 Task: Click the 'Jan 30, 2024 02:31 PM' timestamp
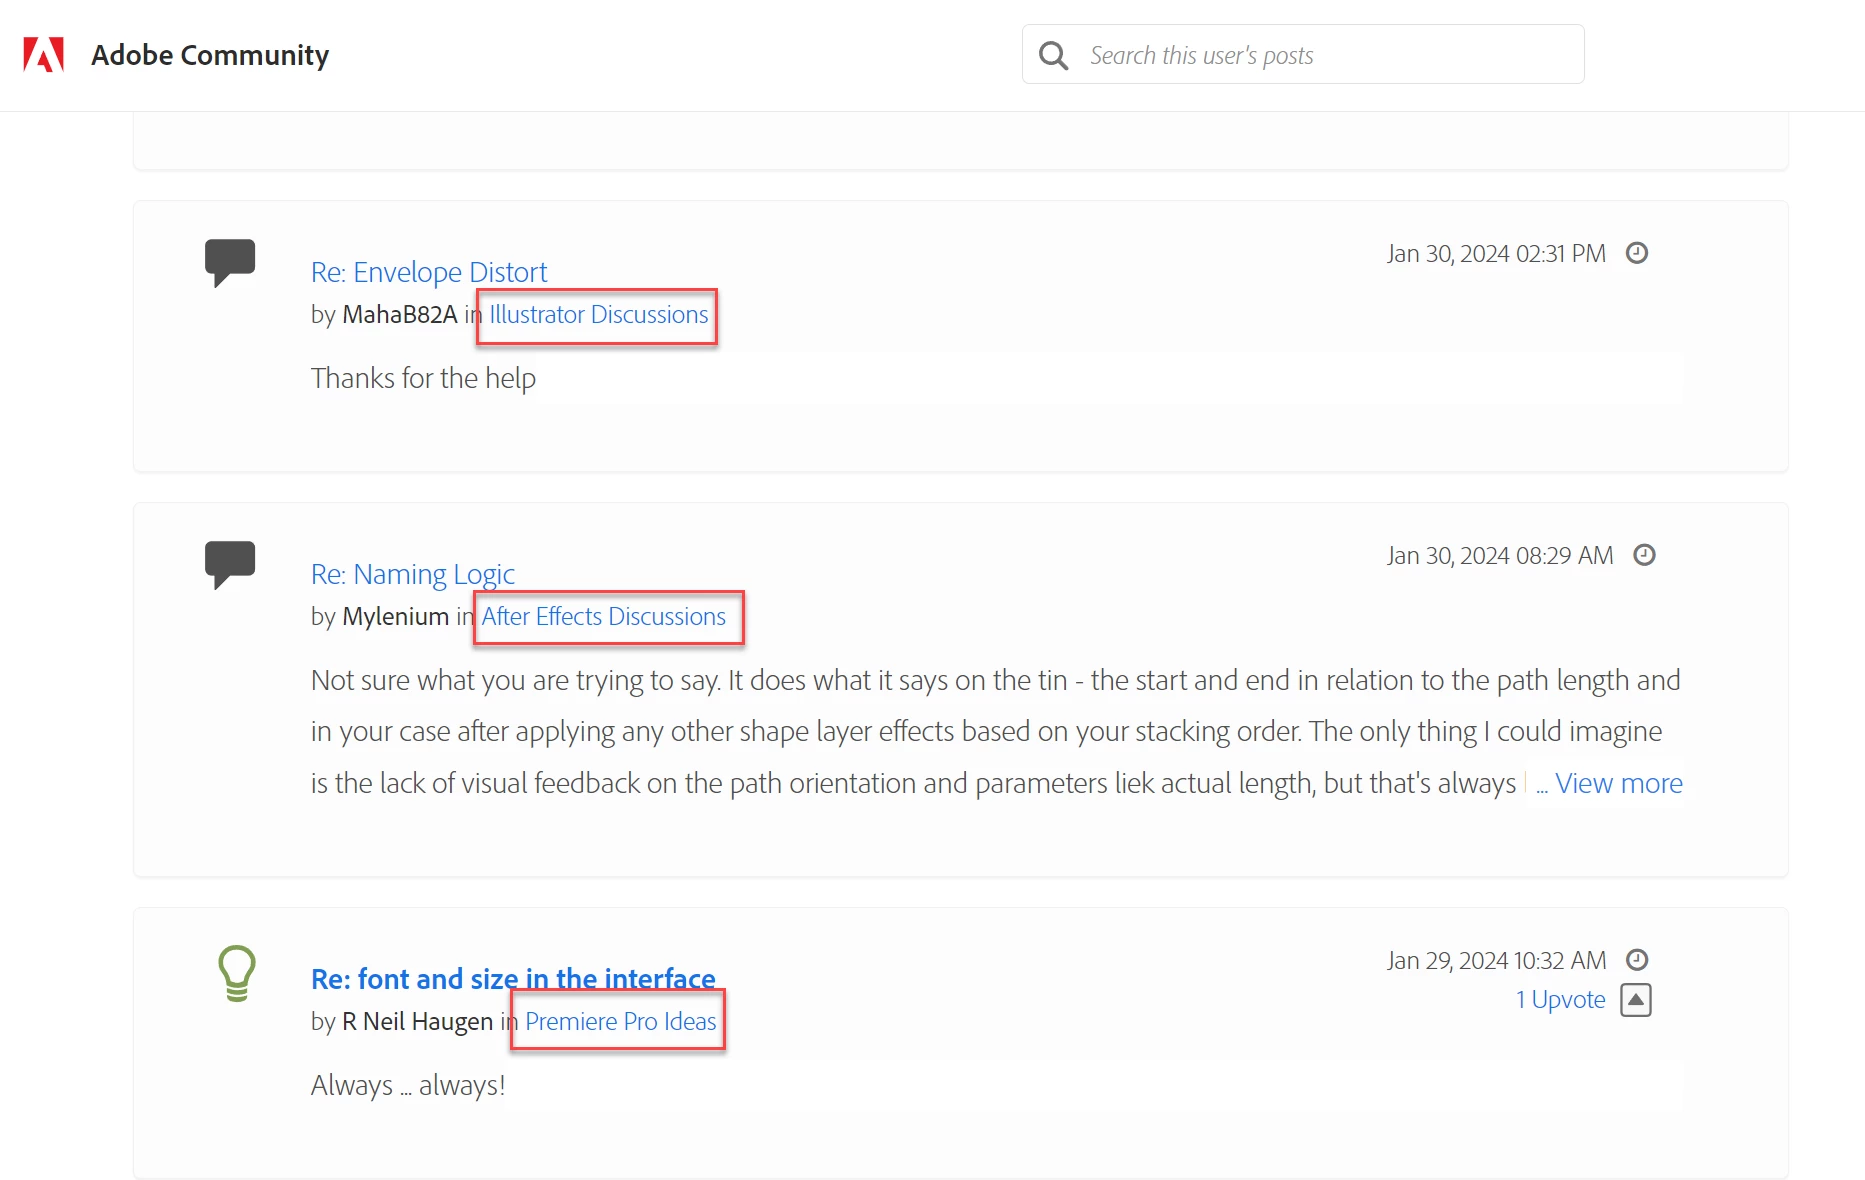click(x=1496, y=254)
